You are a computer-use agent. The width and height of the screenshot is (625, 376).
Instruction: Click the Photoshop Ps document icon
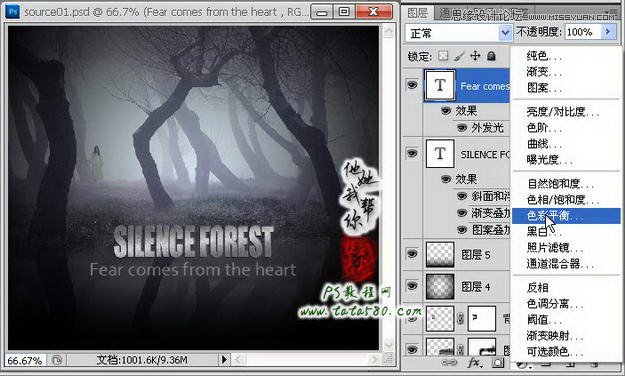click(12, 12)
